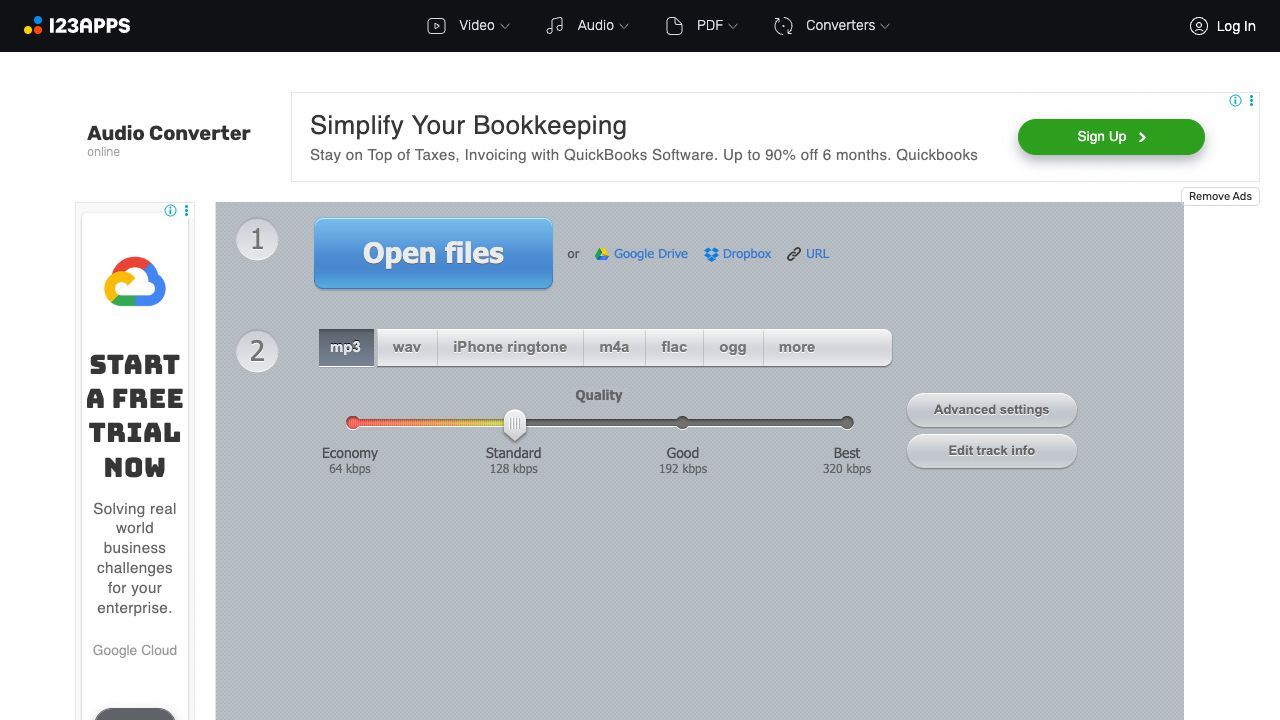Select the mp3 format option
Image resolution: width=1280 pixels, height=720 pixels.
tap(346, 347)
